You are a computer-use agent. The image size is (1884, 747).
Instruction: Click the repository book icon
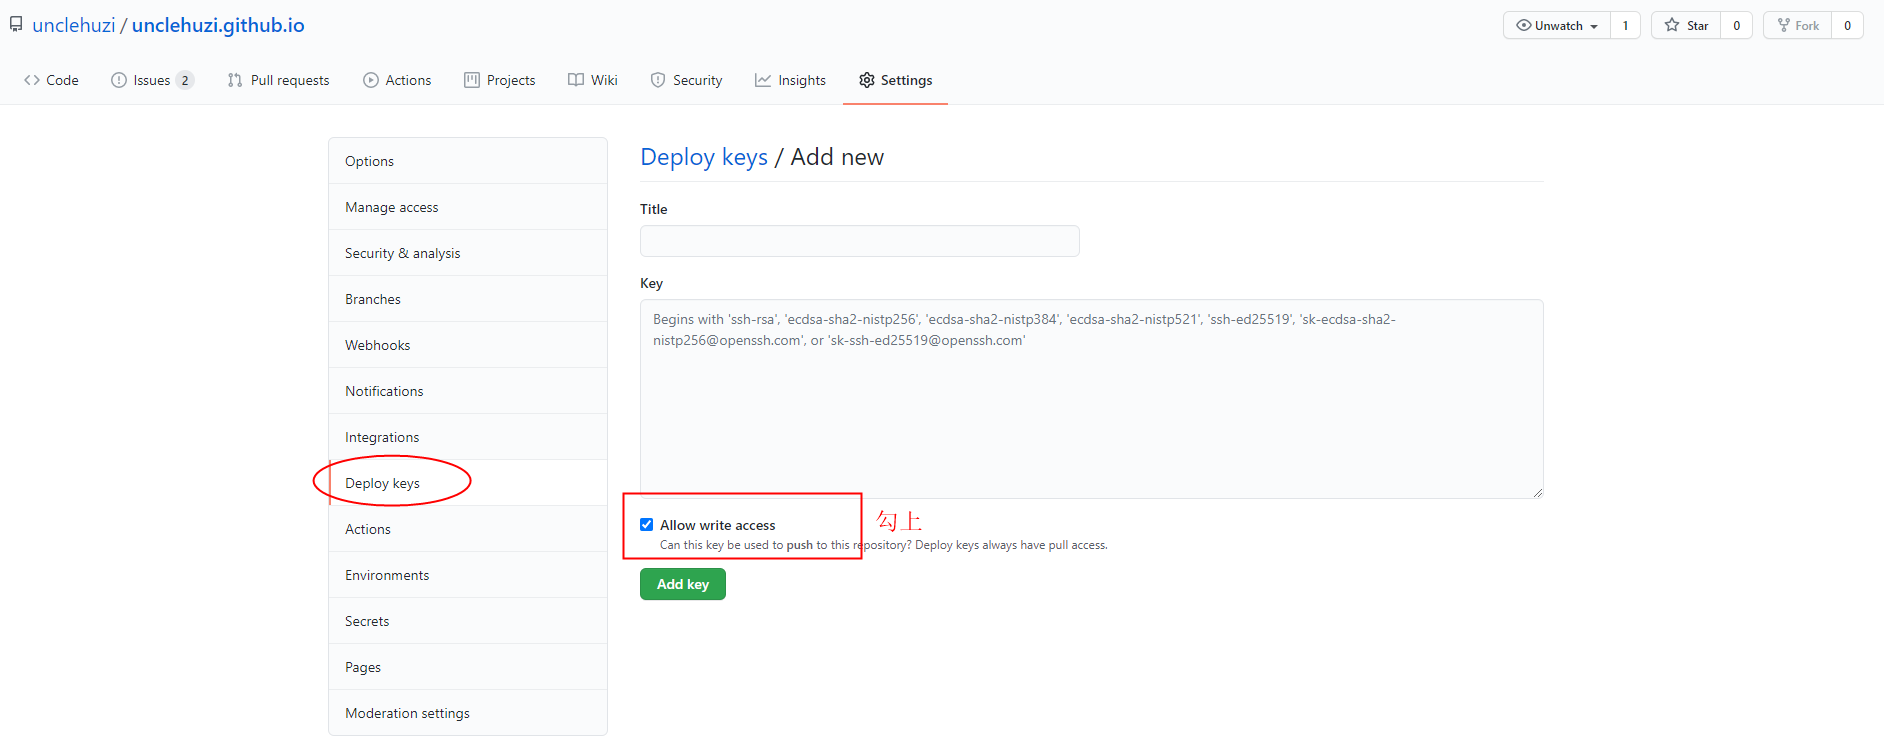tap(16, 24)
